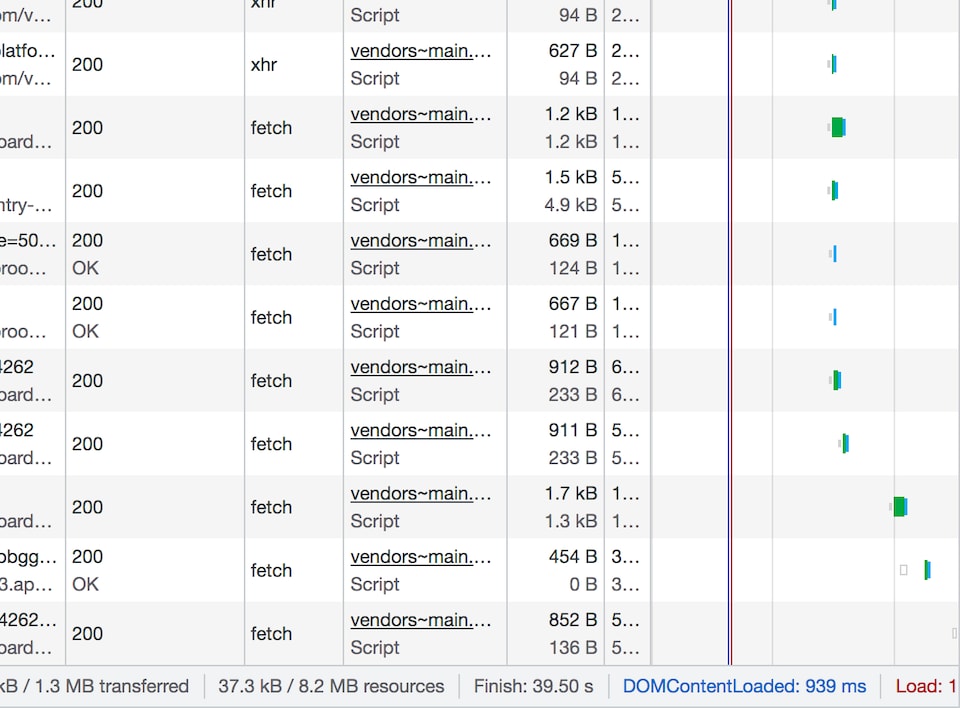Image resolution: width=960 pixels, height=708 pixels.
Task: Click the waterfall bar in the 911 B row
Action: pos(845,443)
